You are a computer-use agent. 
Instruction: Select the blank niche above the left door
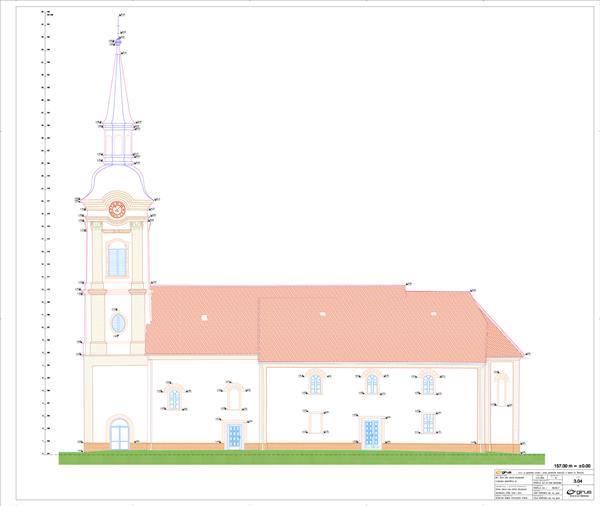pyautogui.click(x=234, y=397)
